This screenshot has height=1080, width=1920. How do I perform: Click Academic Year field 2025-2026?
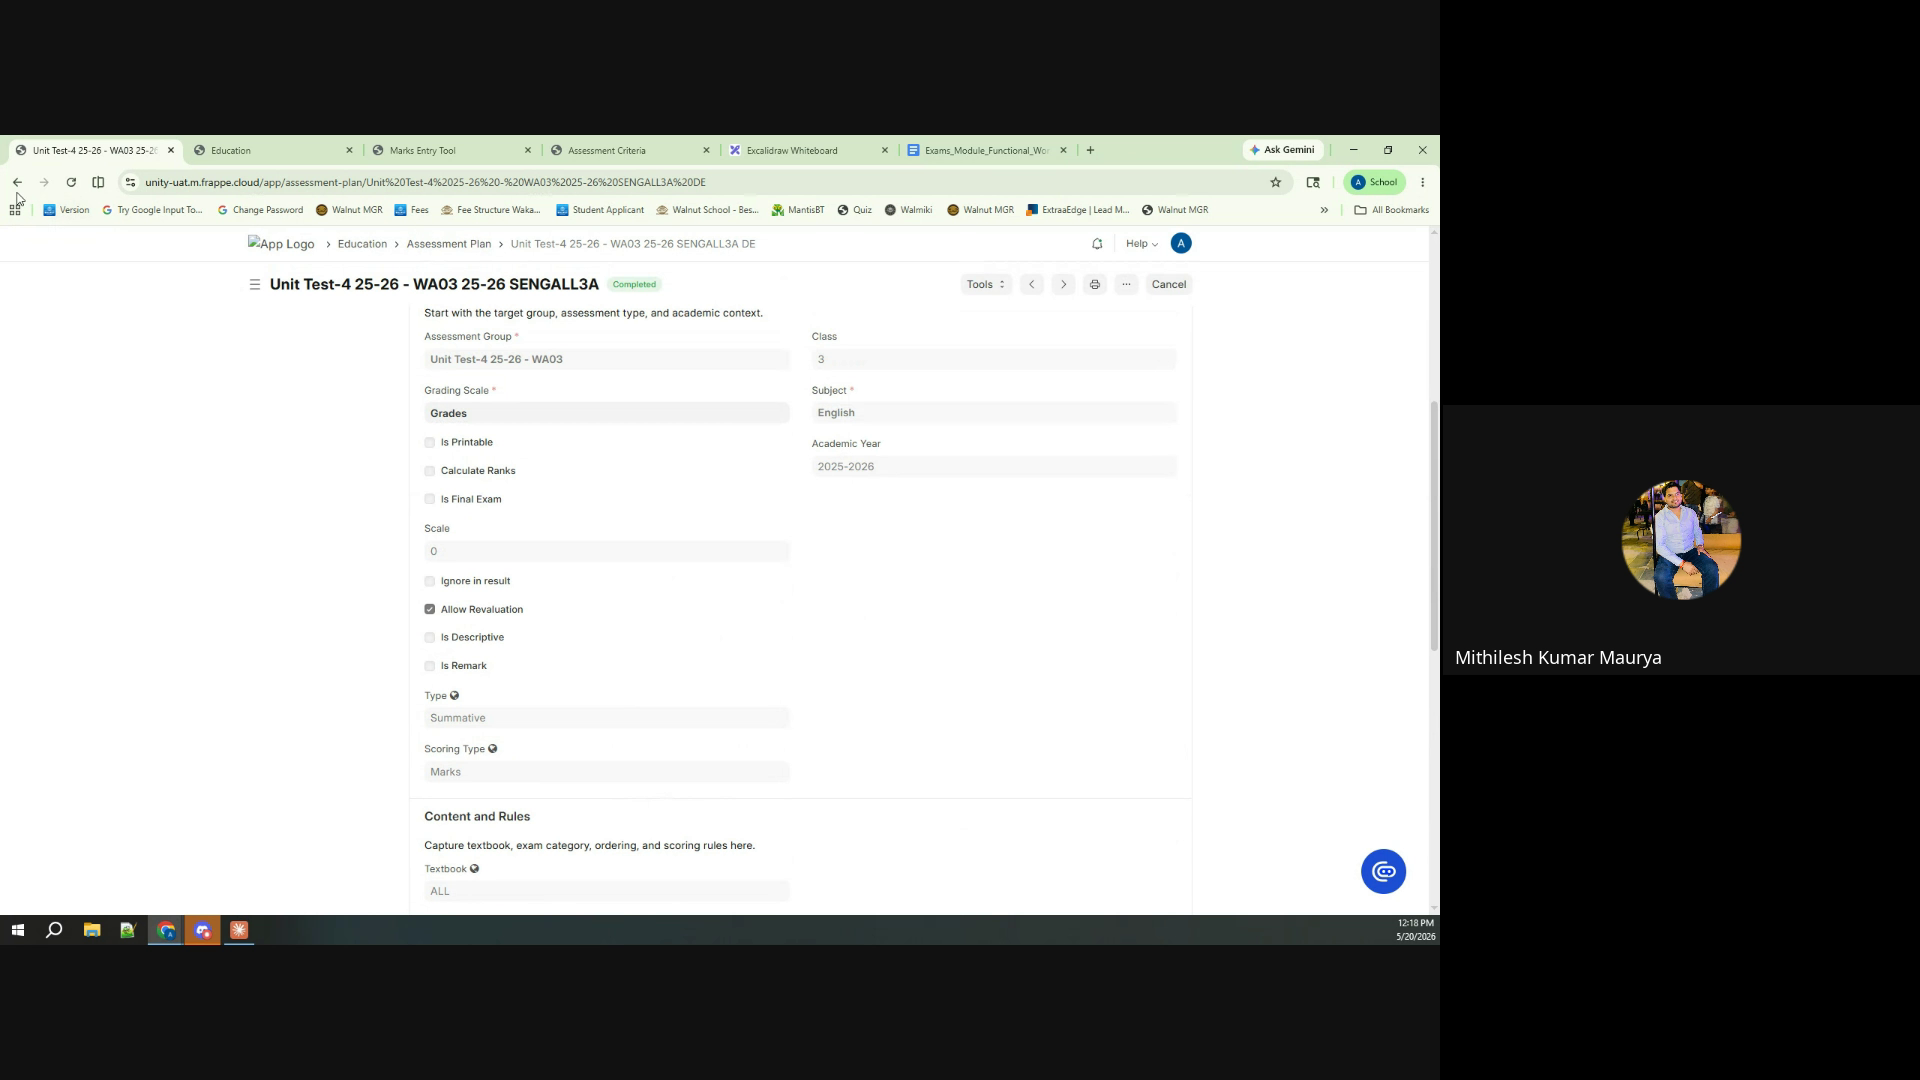pos(994,467)
